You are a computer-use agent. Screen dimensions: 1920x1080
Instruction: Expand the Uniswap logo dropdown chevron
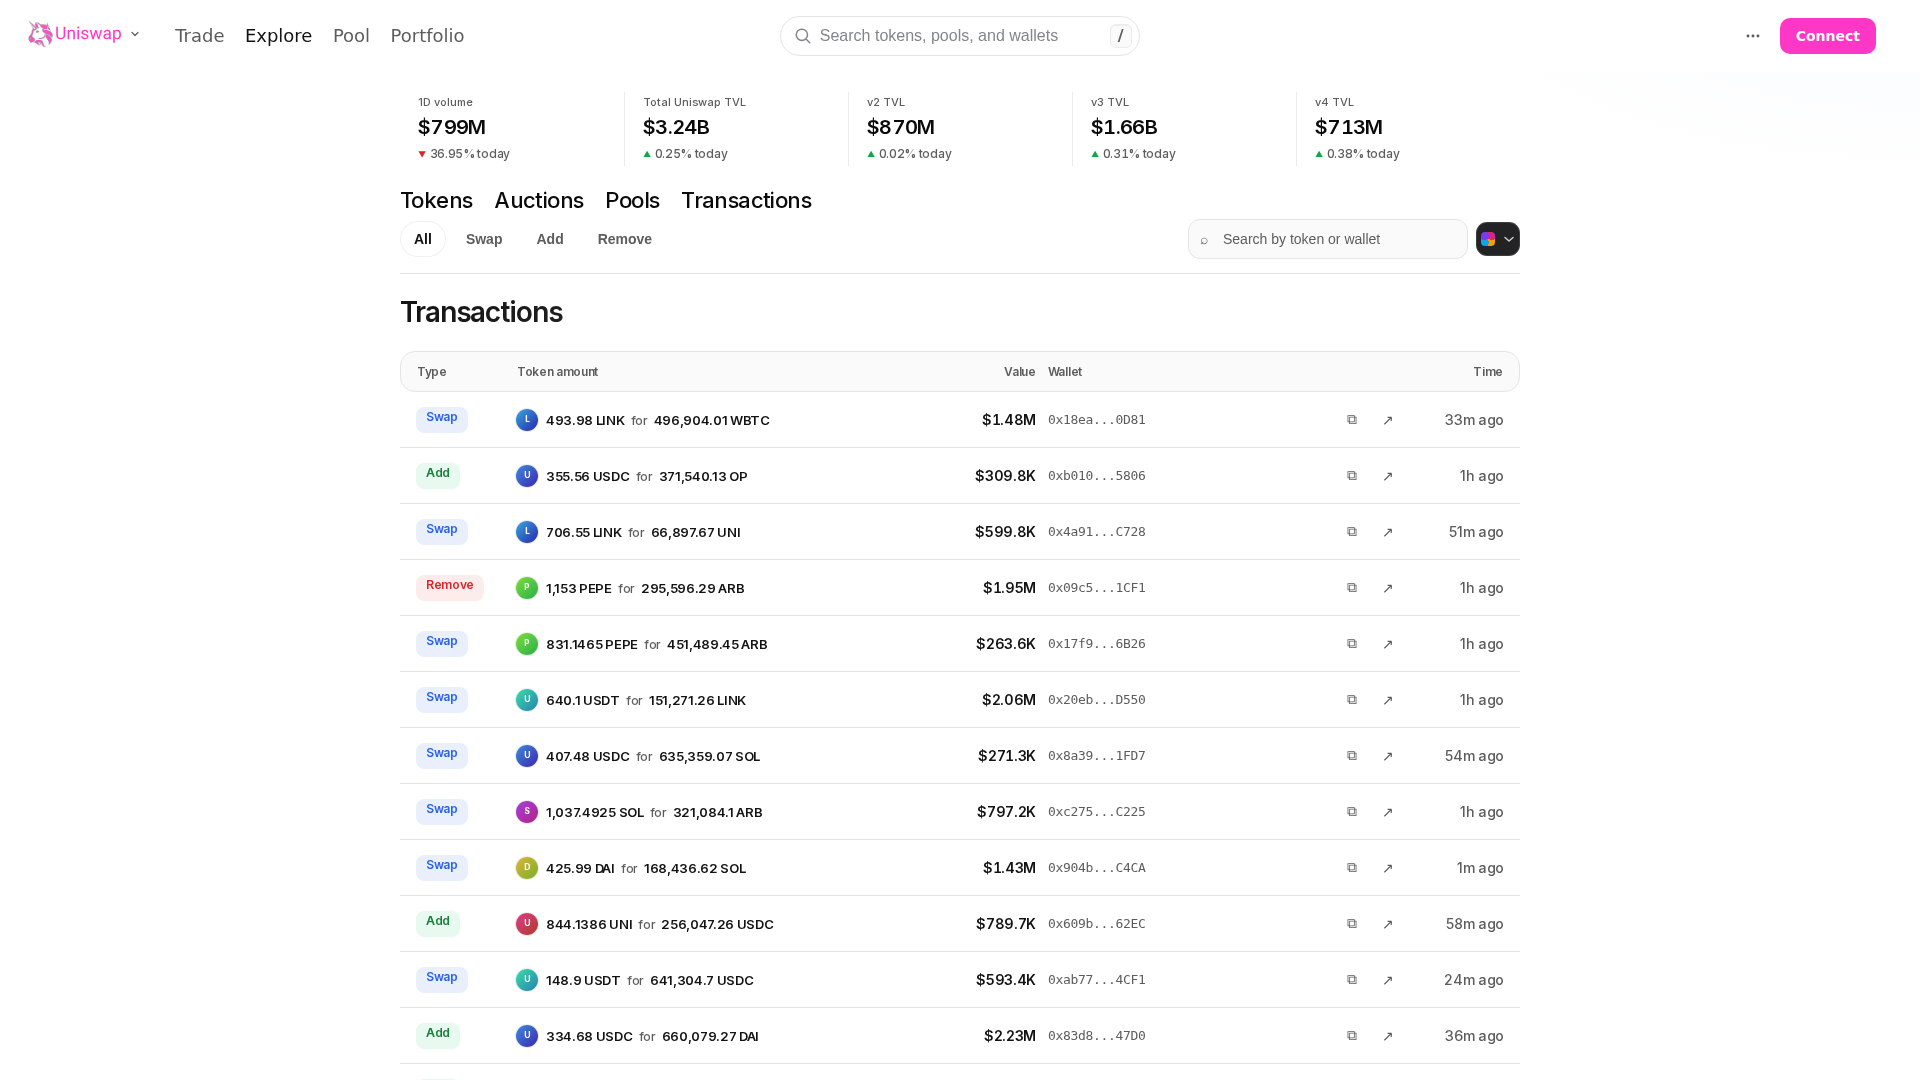tap(135, 34)
